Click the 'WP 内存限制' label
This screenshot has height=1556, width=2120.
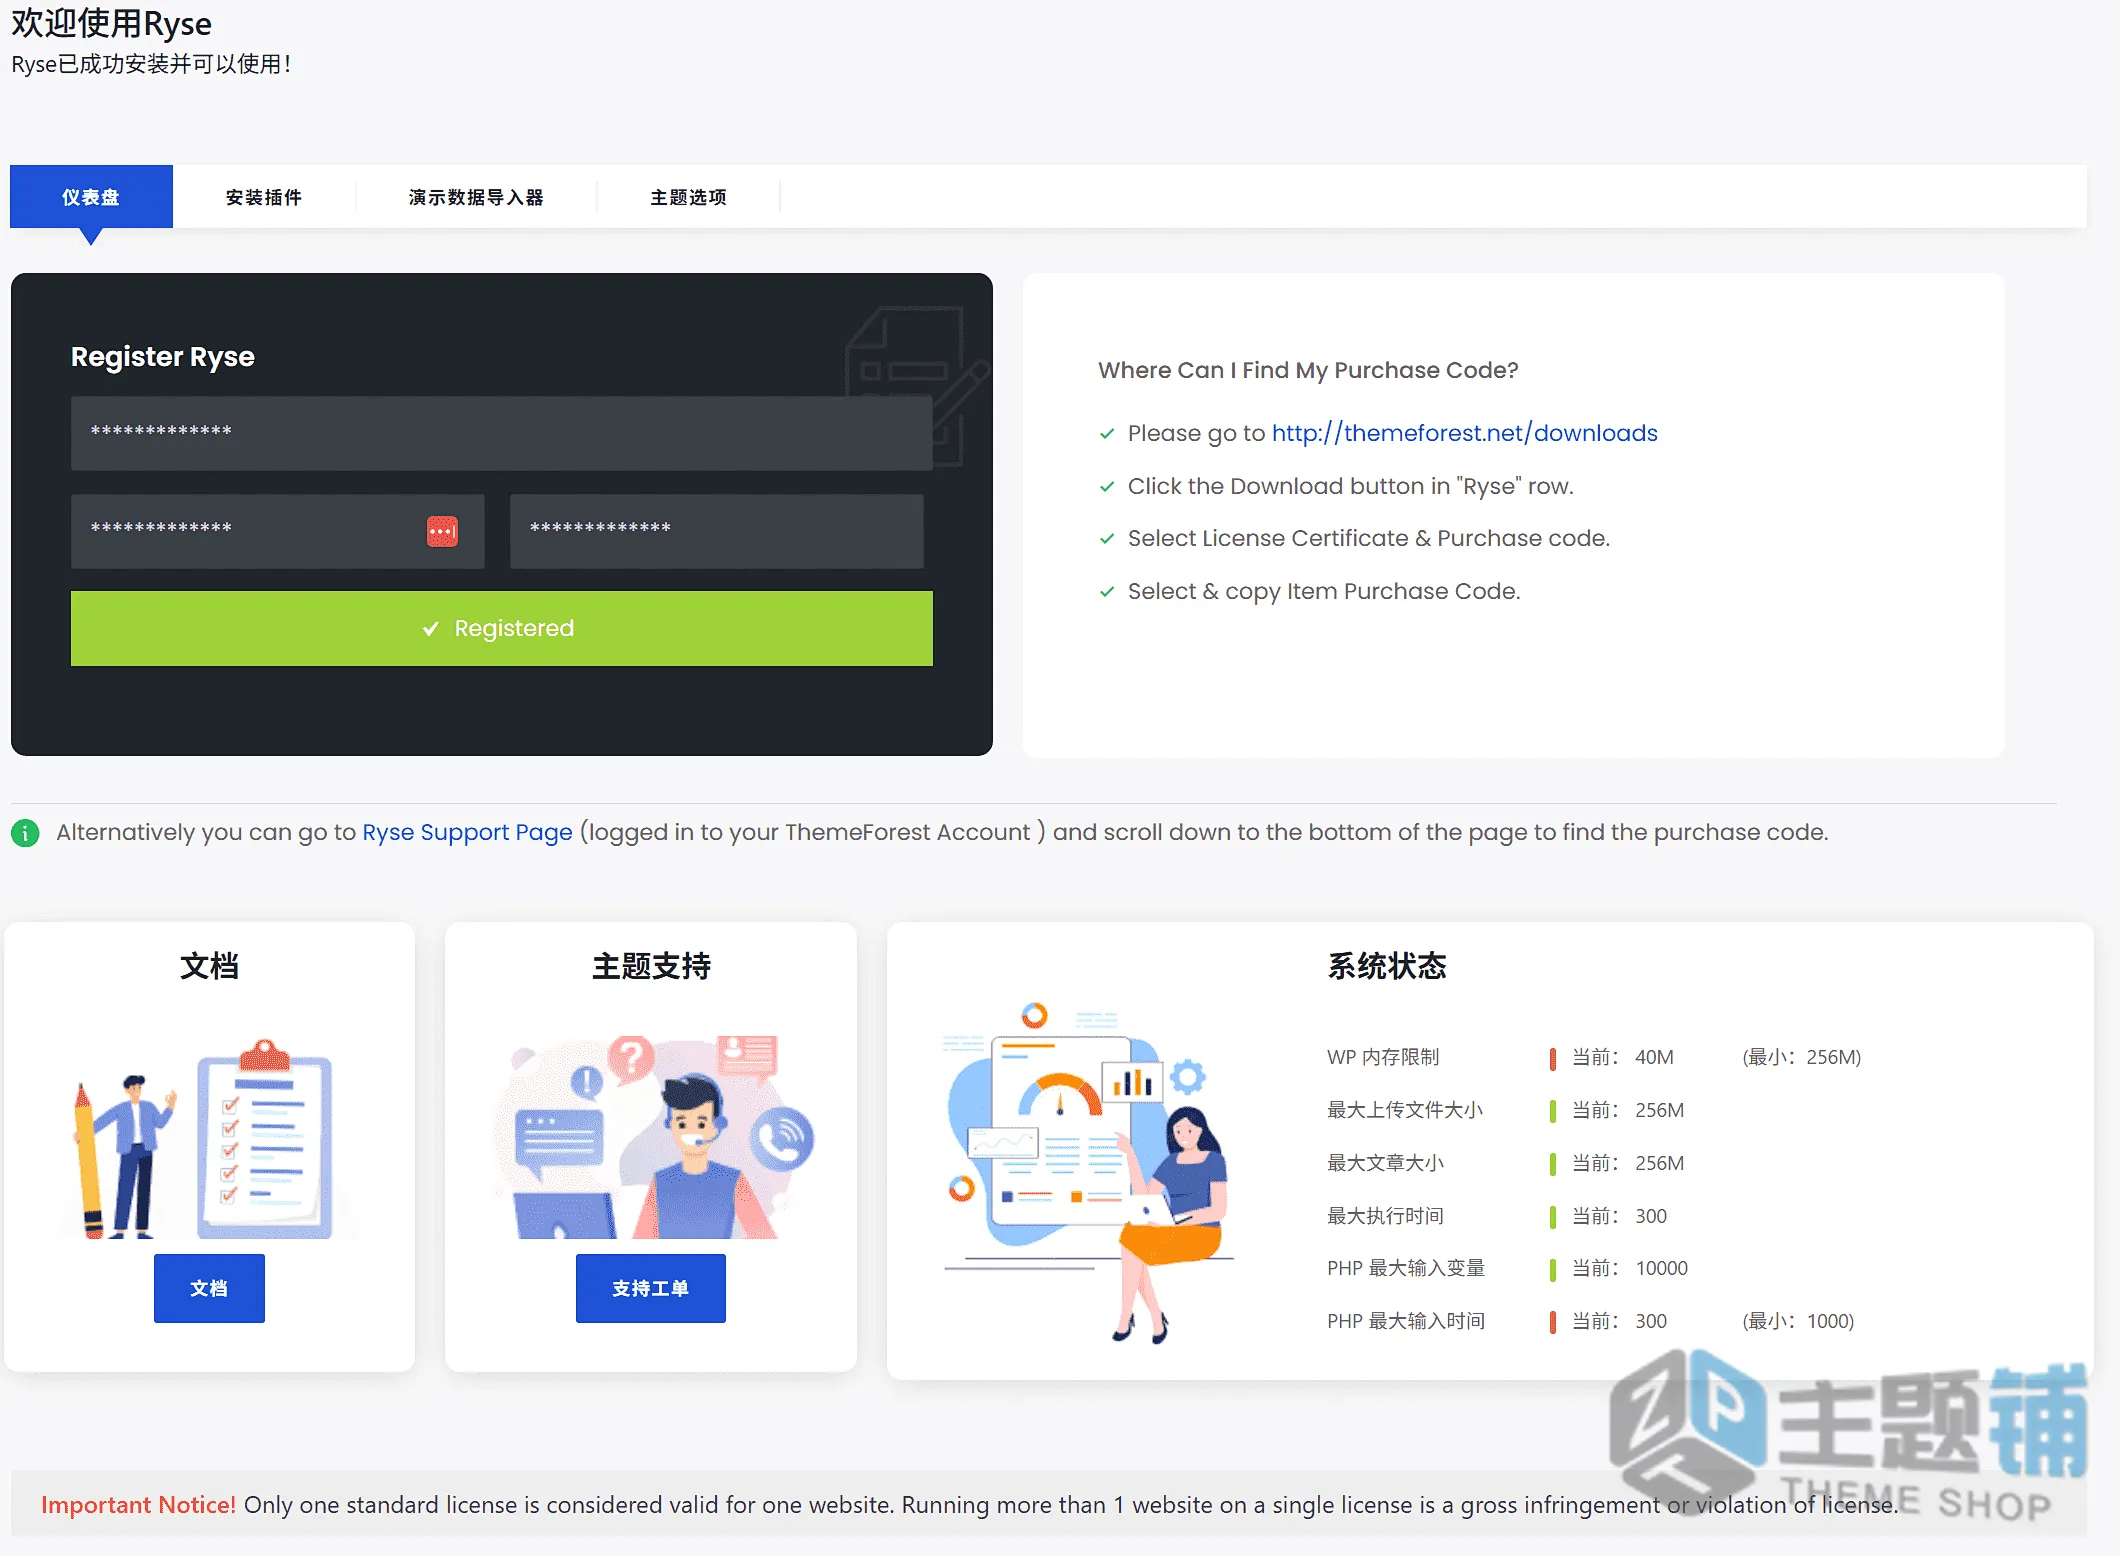click(1383, 1057)
